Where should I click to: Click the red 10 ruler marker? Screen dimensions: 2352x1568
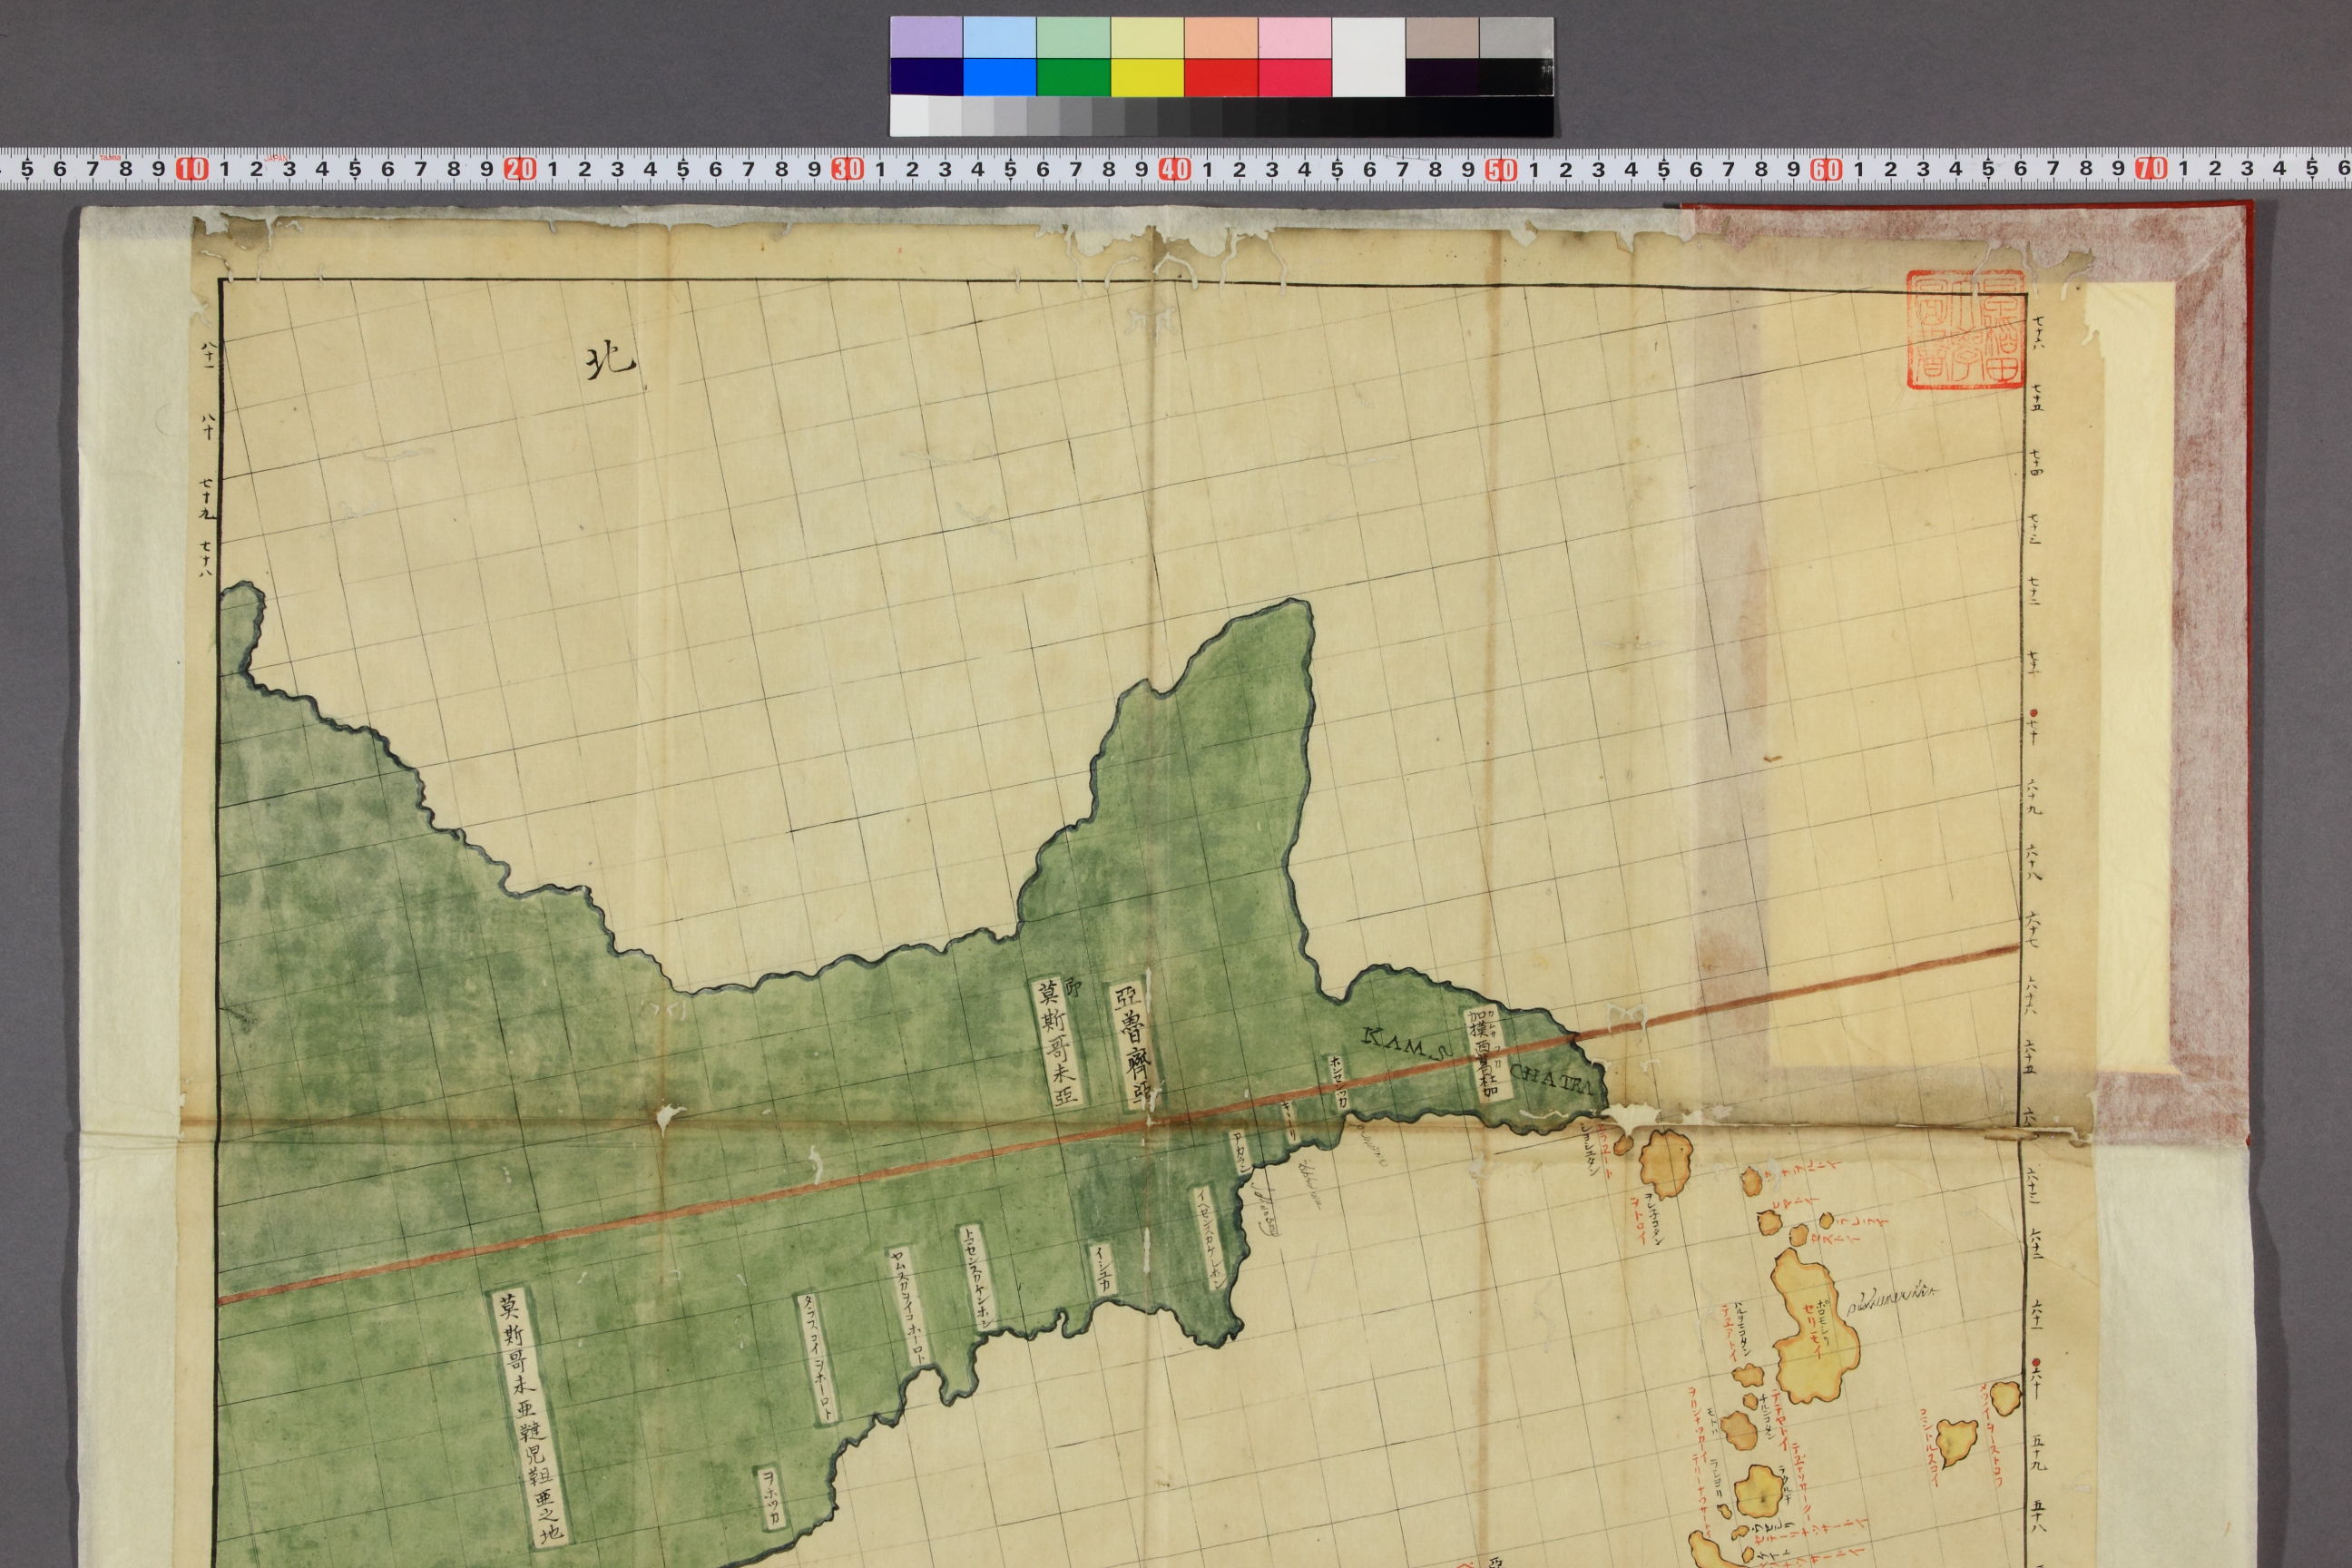[x=191, y=169]
